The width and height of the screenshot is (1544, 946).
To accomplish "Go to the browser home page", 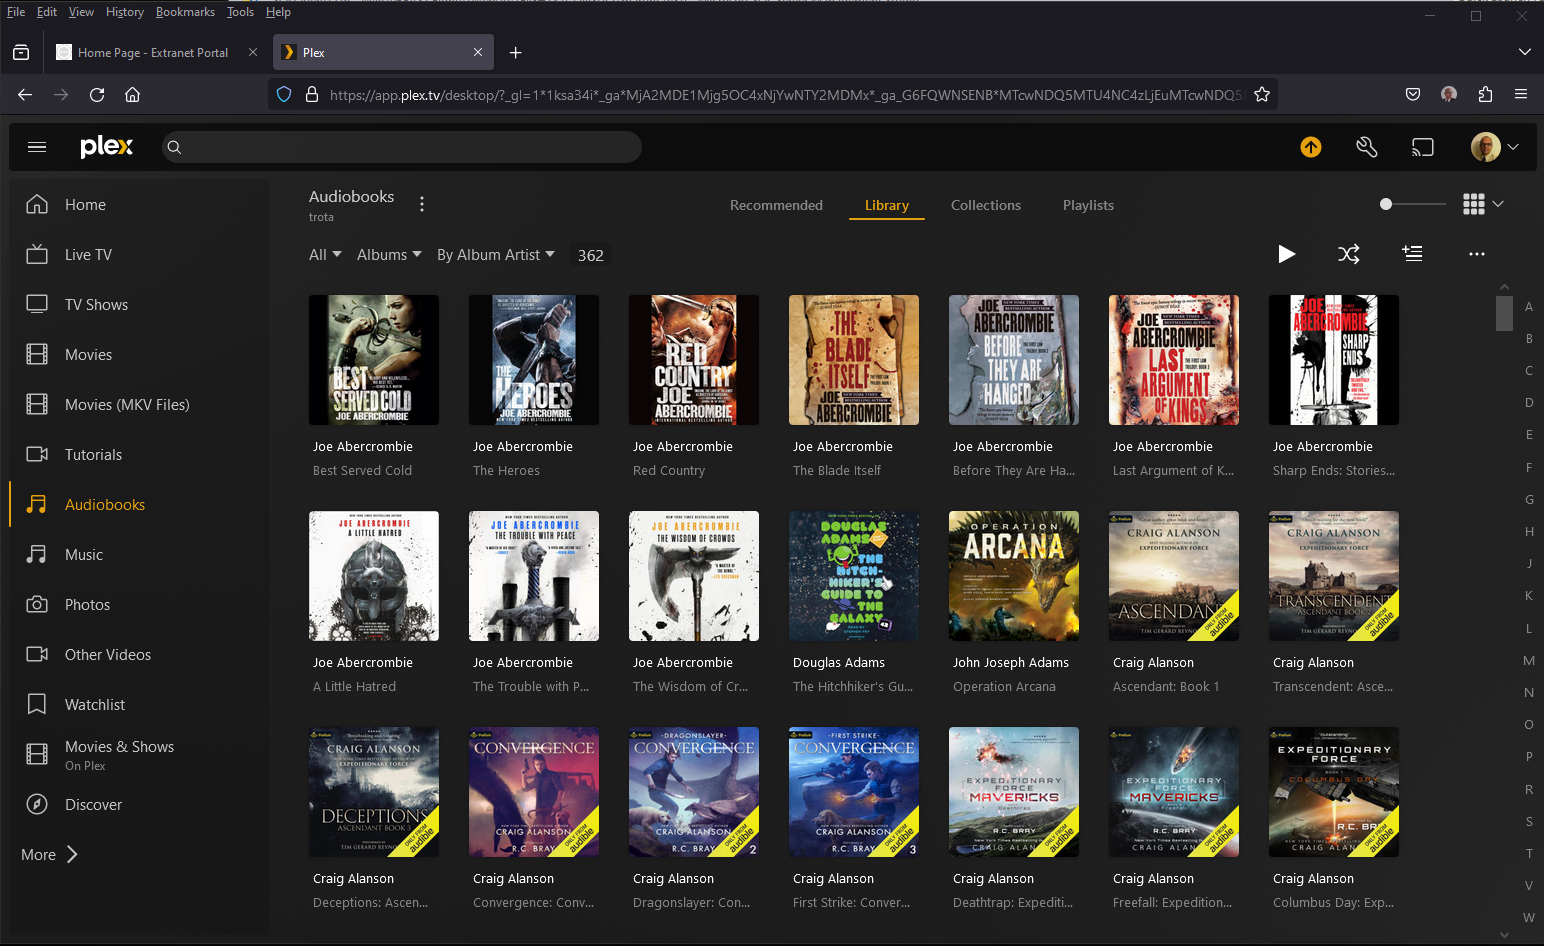I will point(132,95).
